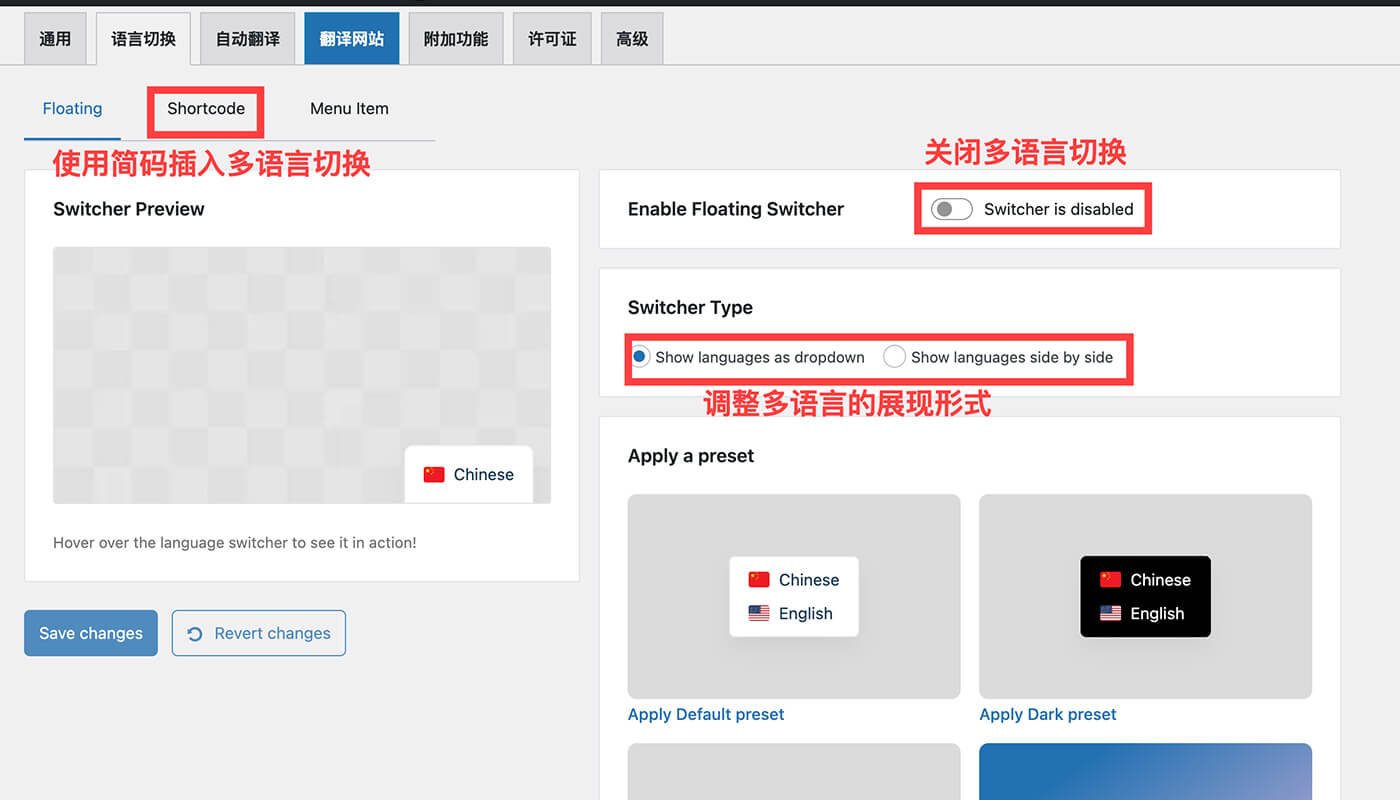The image size is (1400, 800).
Task: Open the Chinese language switcher dropdown in preview
Action: pos(468,473)
